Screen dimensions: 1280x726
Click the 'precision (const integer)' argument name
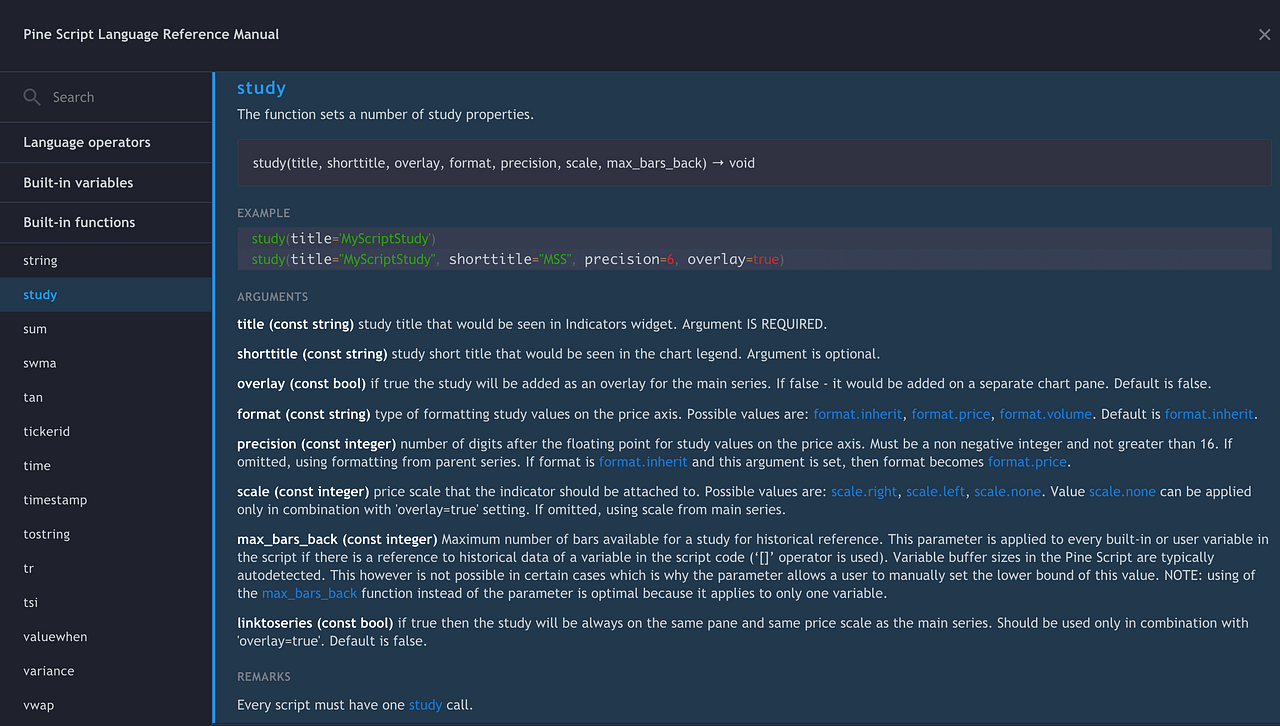[317, 444]
